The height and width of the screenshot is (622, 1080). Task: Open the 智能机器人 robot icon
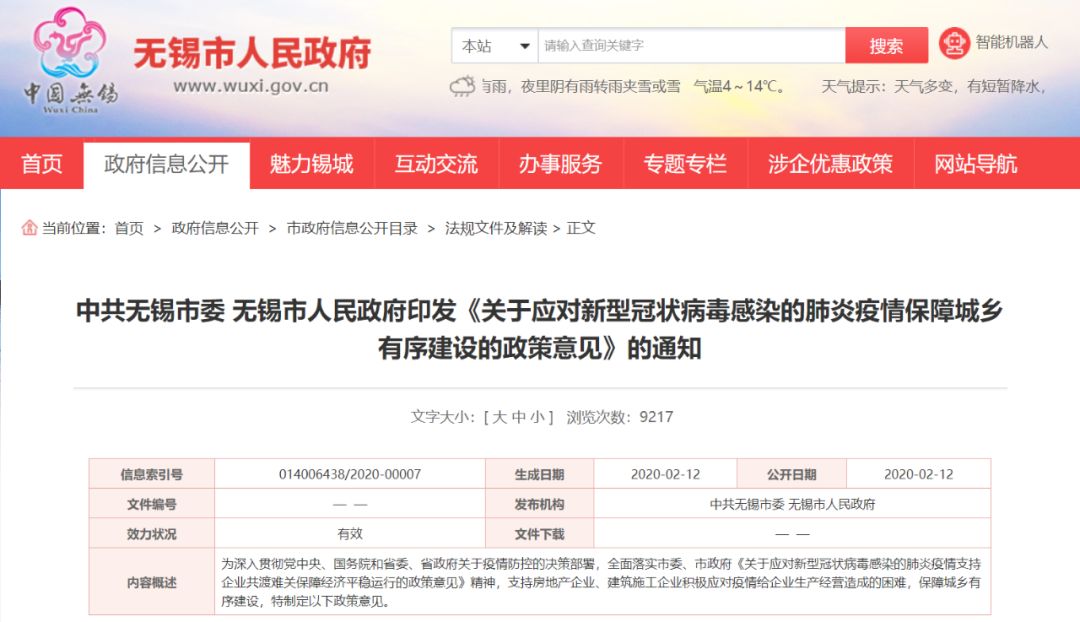954,43
